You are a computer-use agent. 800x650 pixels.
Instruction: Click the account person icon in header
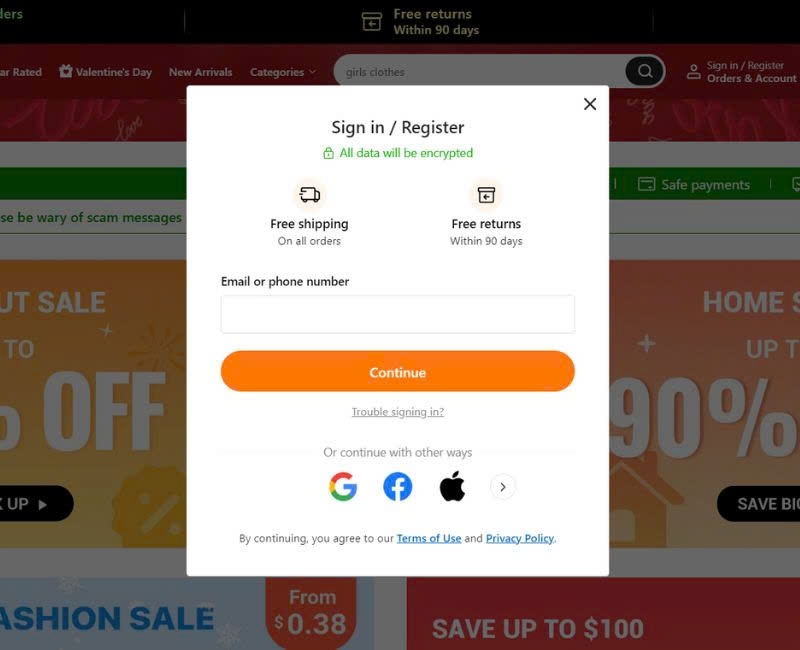[693, 71]
